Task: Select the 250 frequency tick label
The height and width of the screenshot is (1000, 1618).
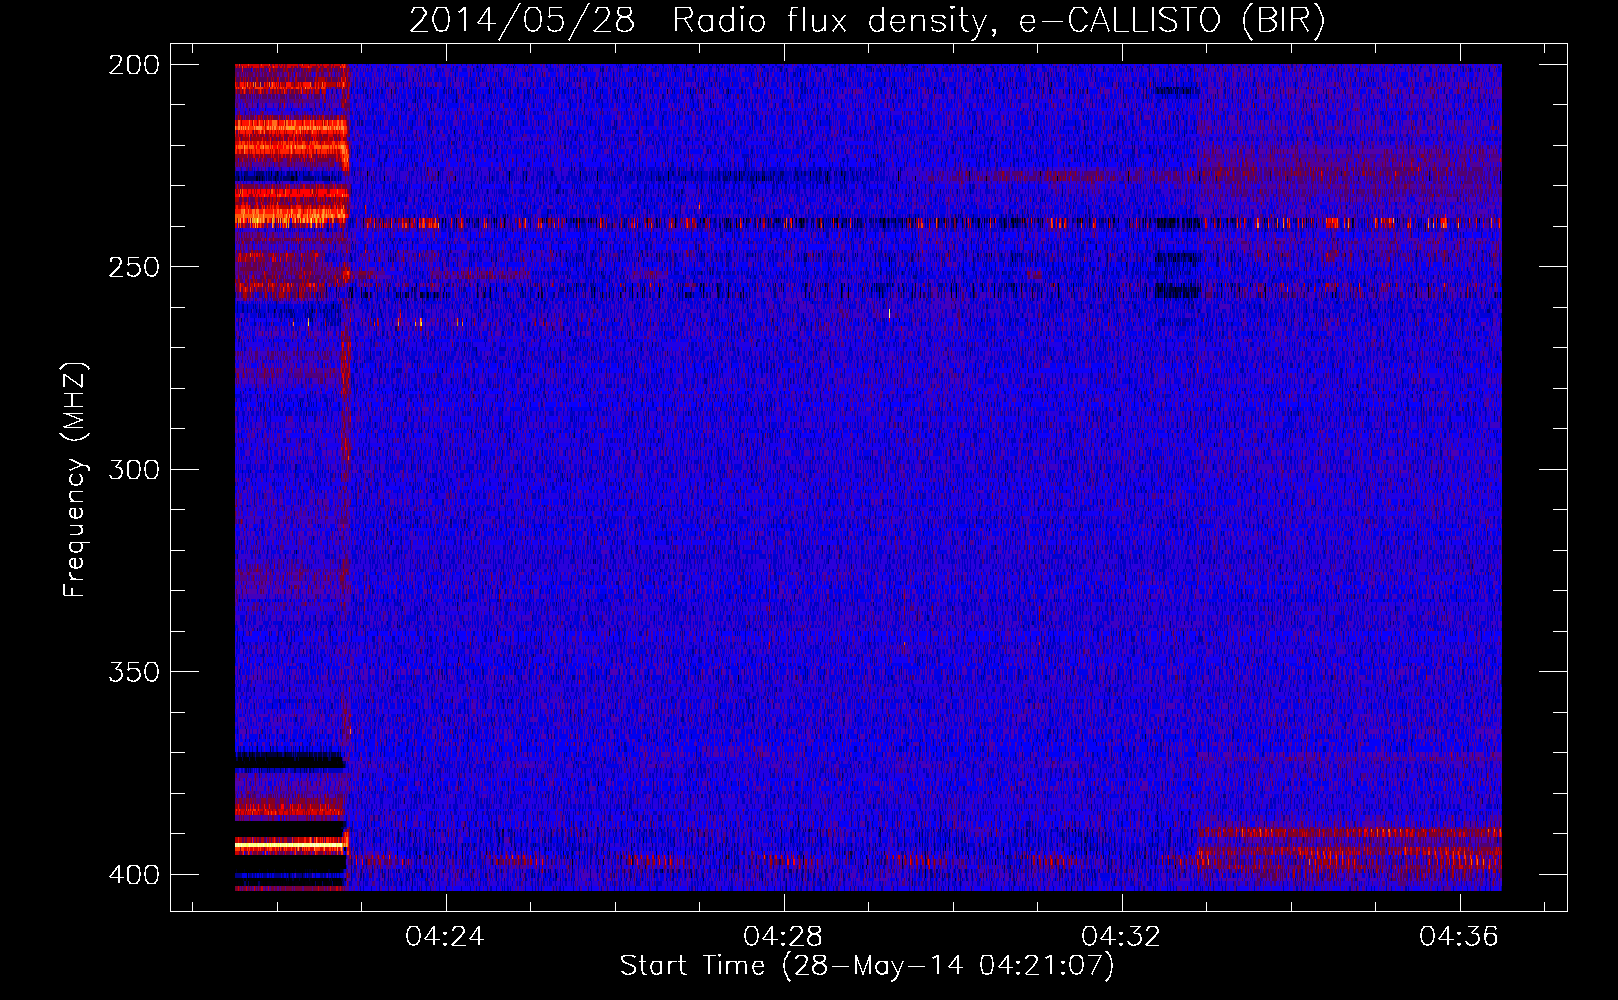Action: click(134, 267)
